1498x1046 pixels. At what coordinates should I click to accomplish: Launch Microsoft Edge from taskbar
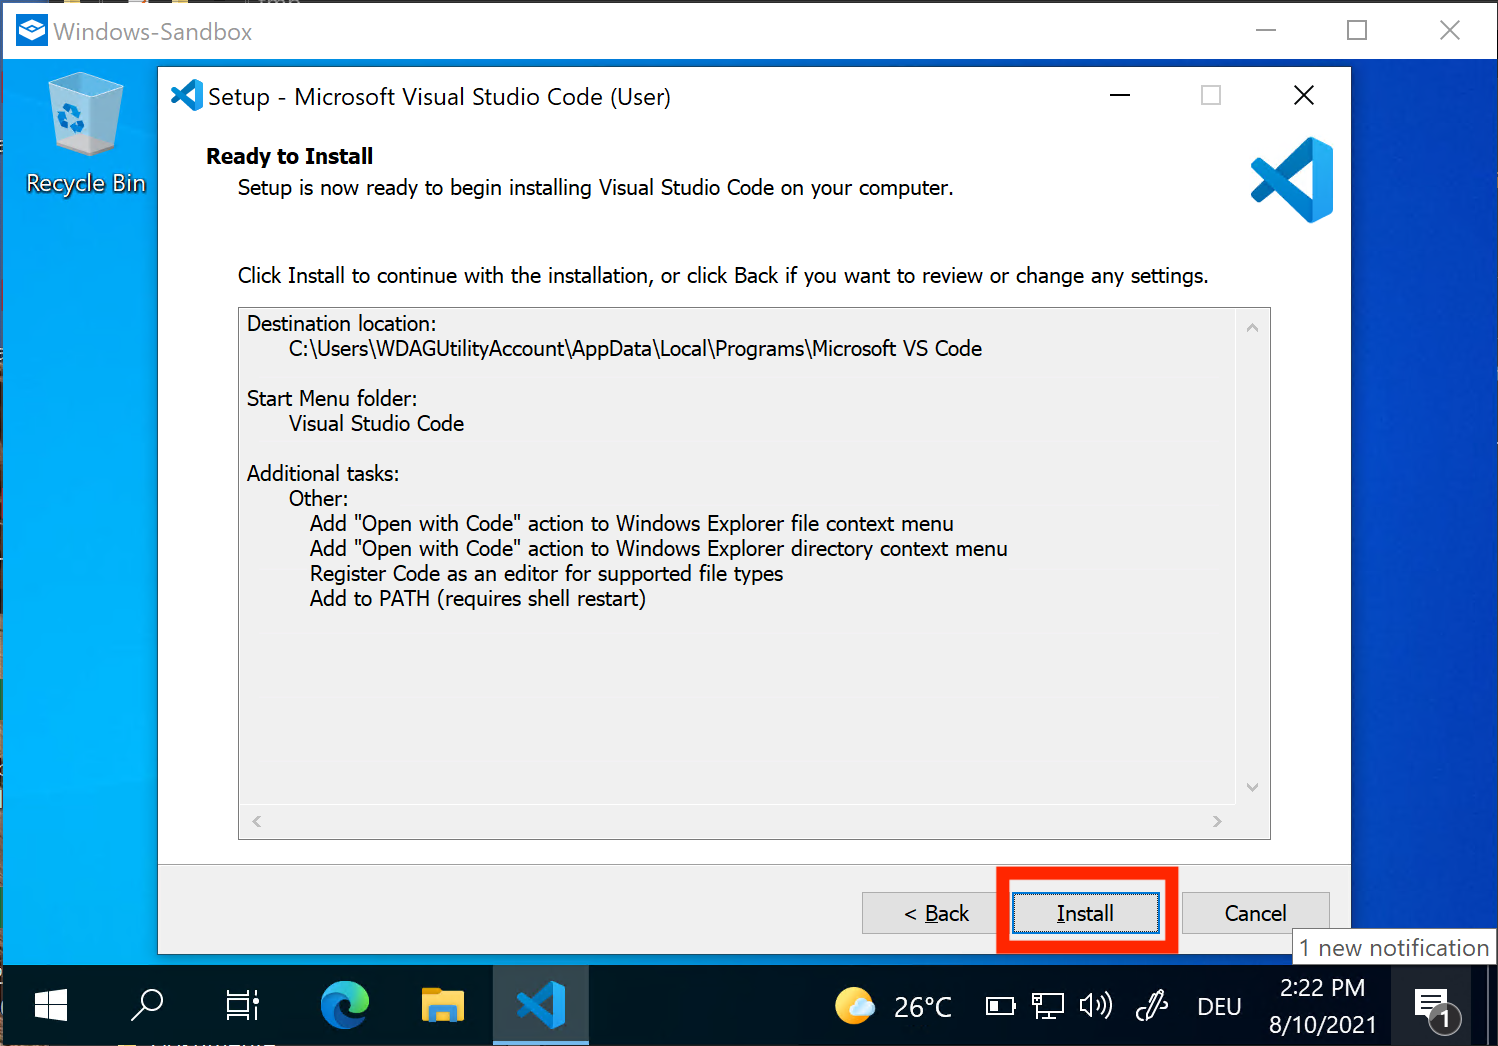click(x=345, y=1005)
